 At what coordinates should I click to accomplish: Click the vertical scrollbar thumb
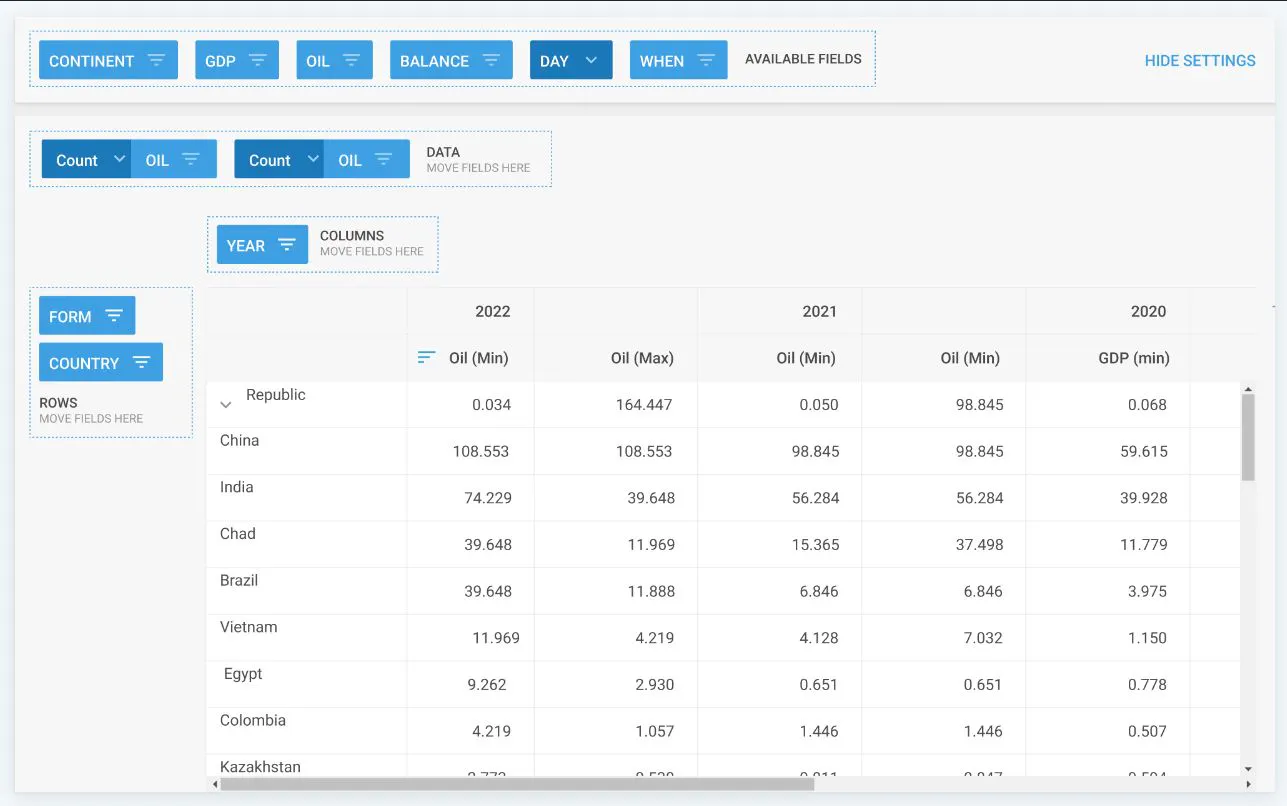click(1247, 437)
